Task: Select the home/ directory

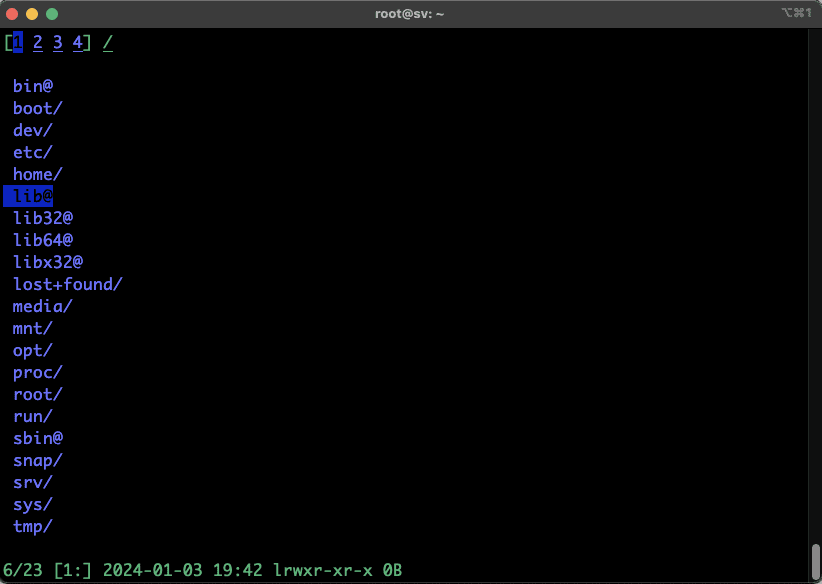Action: pos(38,174)
